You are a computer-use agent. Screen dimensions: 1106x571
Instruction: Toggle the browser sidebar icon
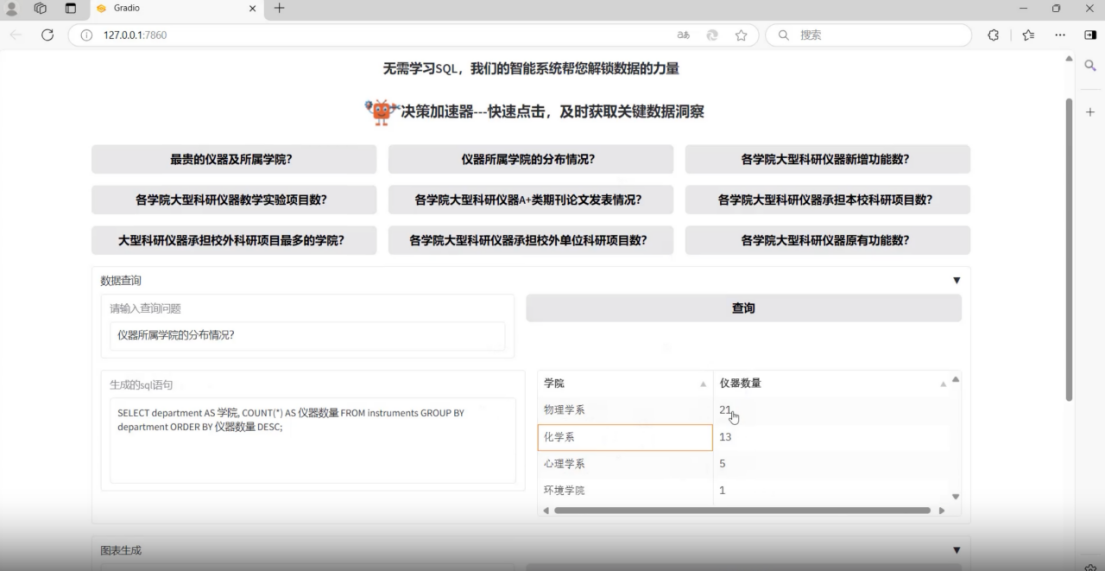click(x=1090, y=35)
